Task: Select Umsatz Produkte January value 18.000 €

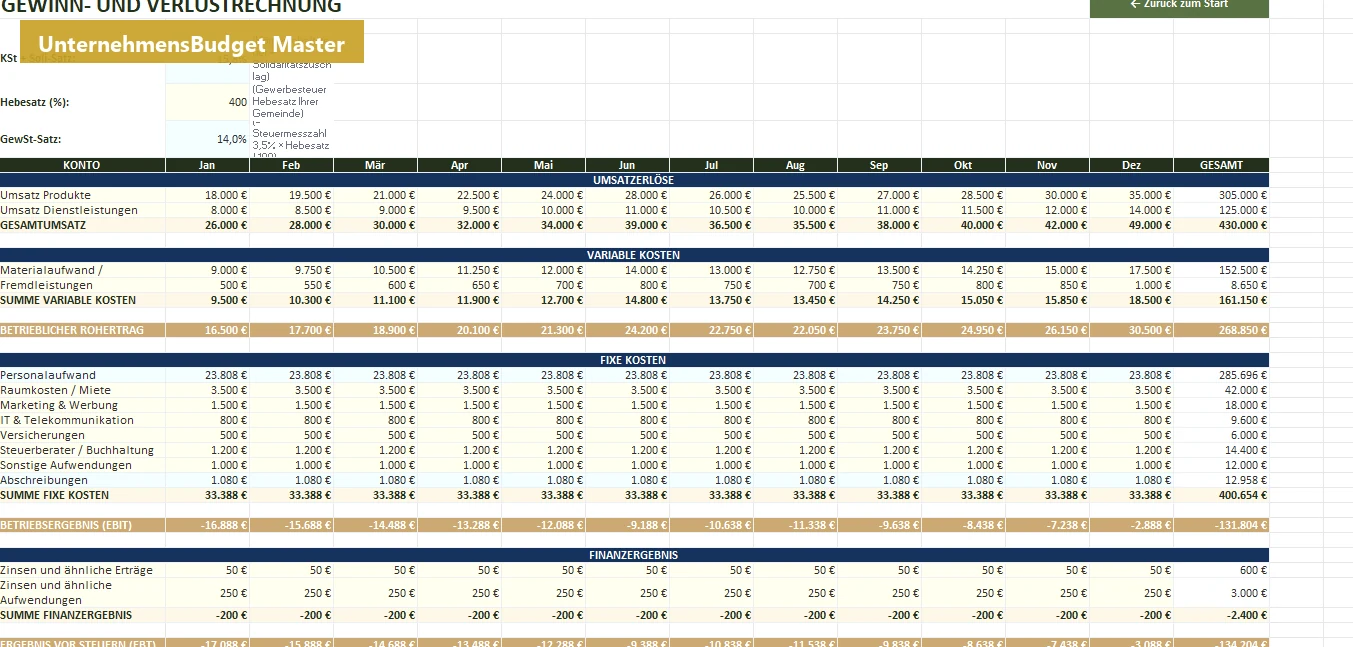Action: (x=207, y=195)
